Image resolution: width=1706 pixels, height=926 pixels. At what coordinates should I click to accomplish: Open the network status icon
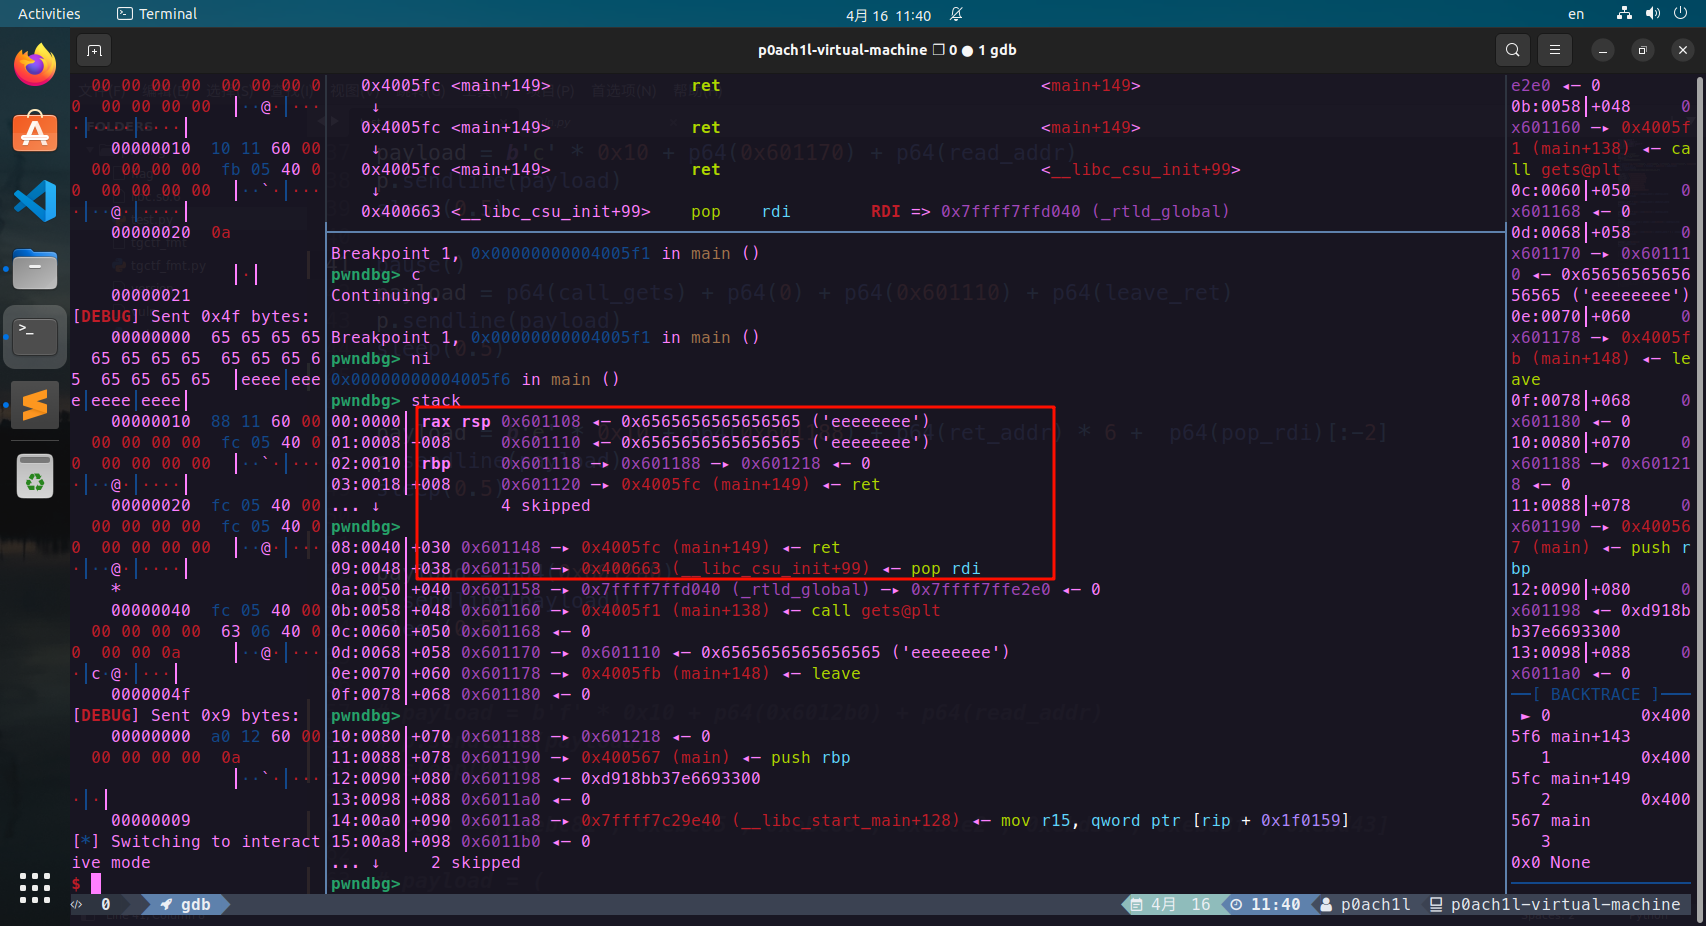(1624, 14)
